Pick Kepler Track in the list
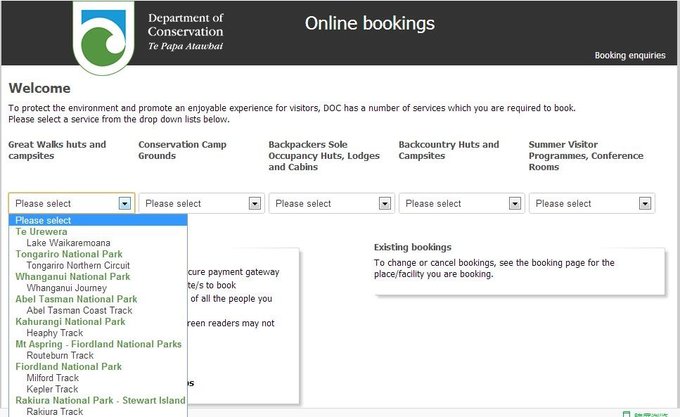Viewport: 680px width, 417px height. (x=52, y=389)
